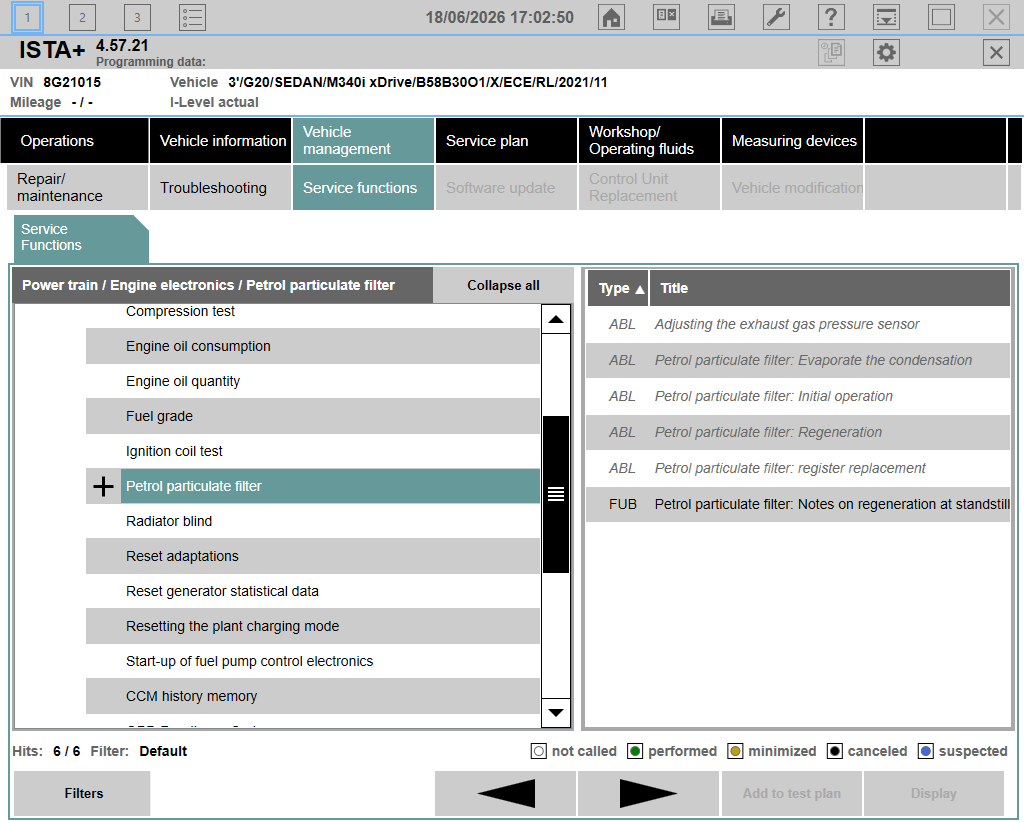The width and height of the screenshot is (1024, 823).
Task: Go to the home screen icon
Action: tap(611, 18)
